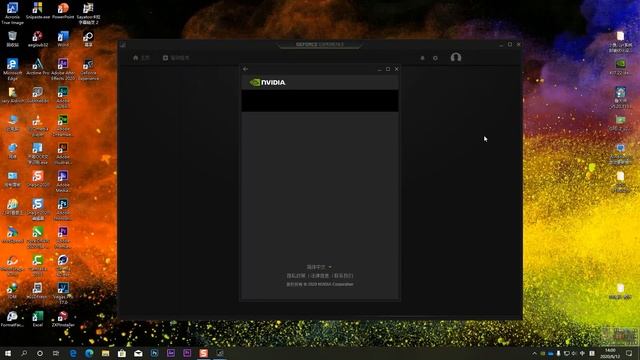This screenshot has height=360, width=640.
Task: Select the aegisub32 desktop shortcut
Action: point(38,39)
